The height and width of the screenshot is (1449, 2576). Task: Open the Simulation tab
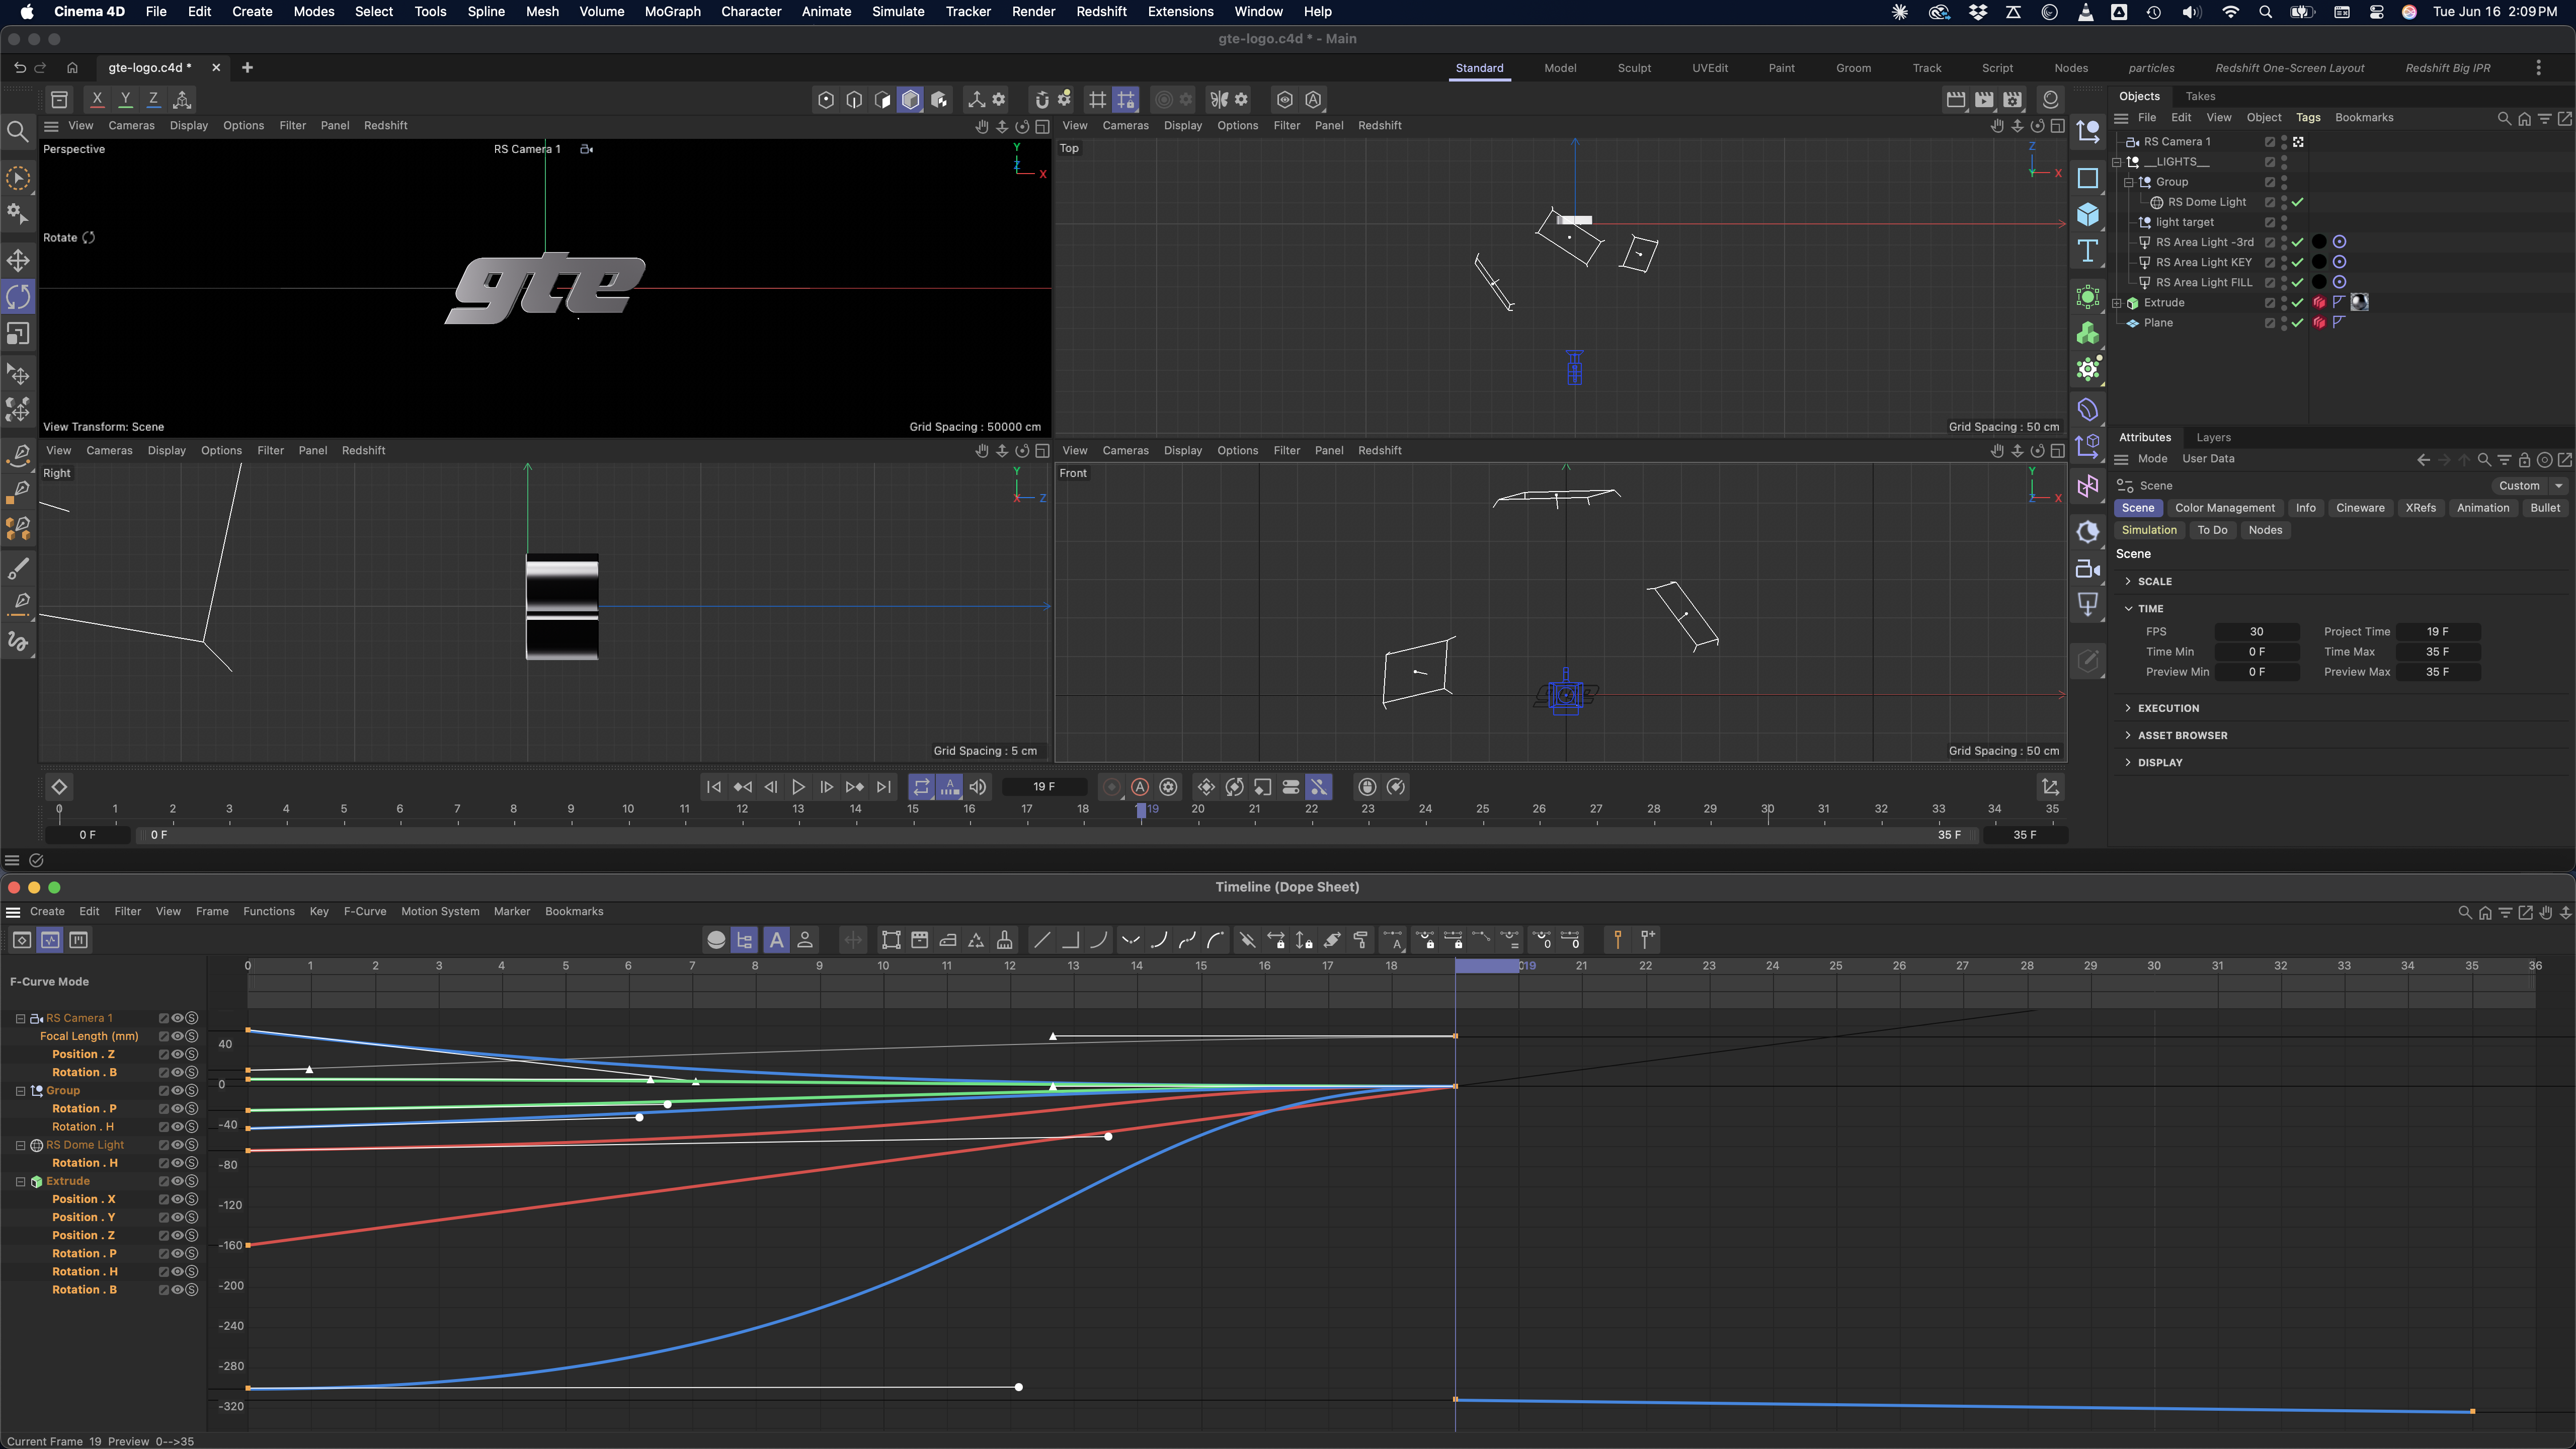pyautogui.click(x=2149, y=530)
